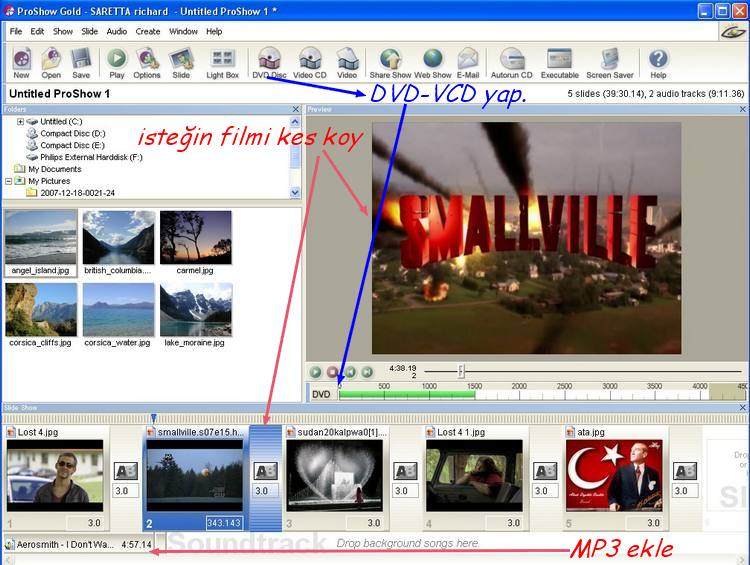Build an Executable output
750x565 pixels.
(560, 63)
